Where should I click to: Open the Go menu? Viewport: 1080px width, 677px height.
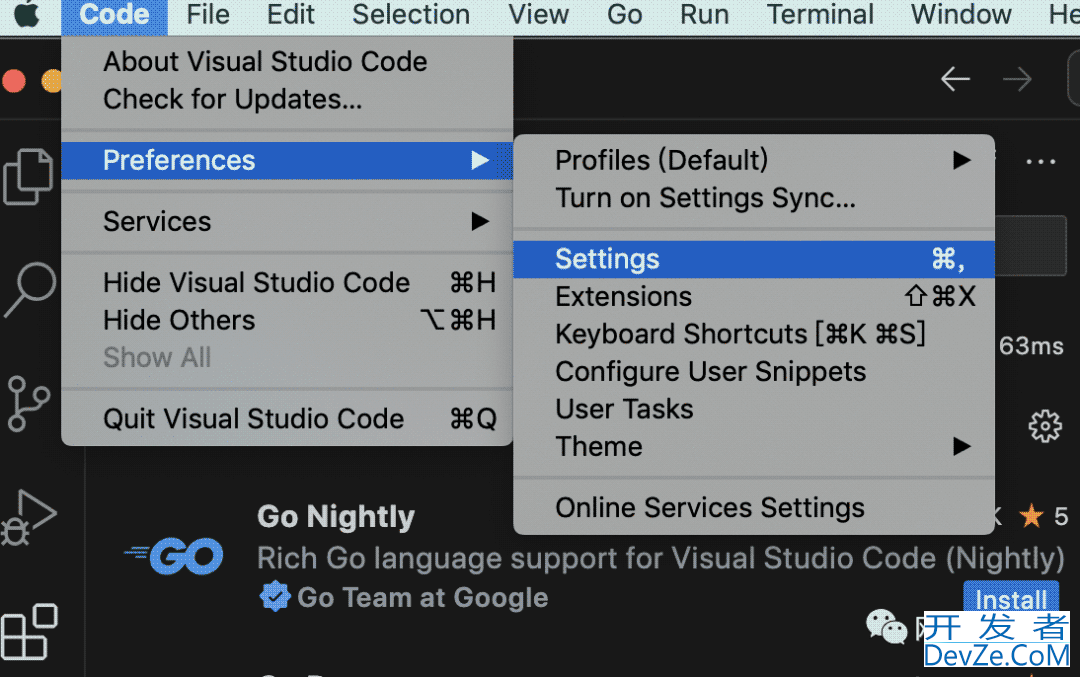625,14
